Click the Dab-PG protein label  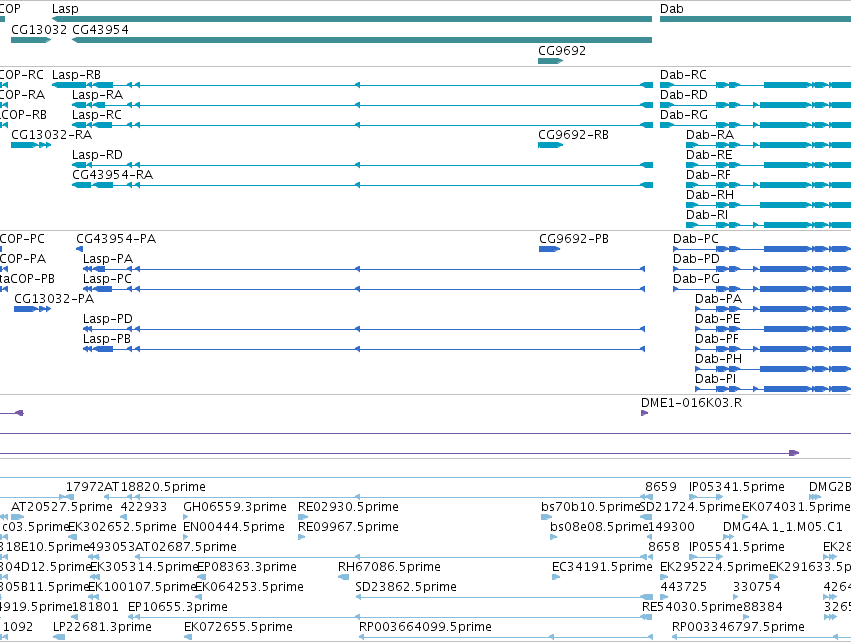tap(696, 279)
